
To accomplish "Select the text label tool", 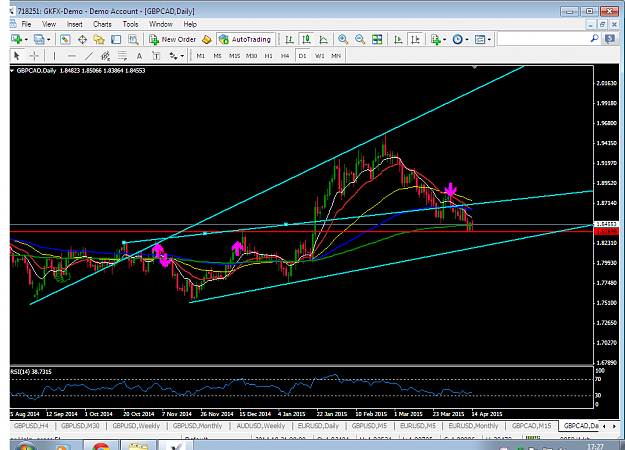I will tap(156, 56).
